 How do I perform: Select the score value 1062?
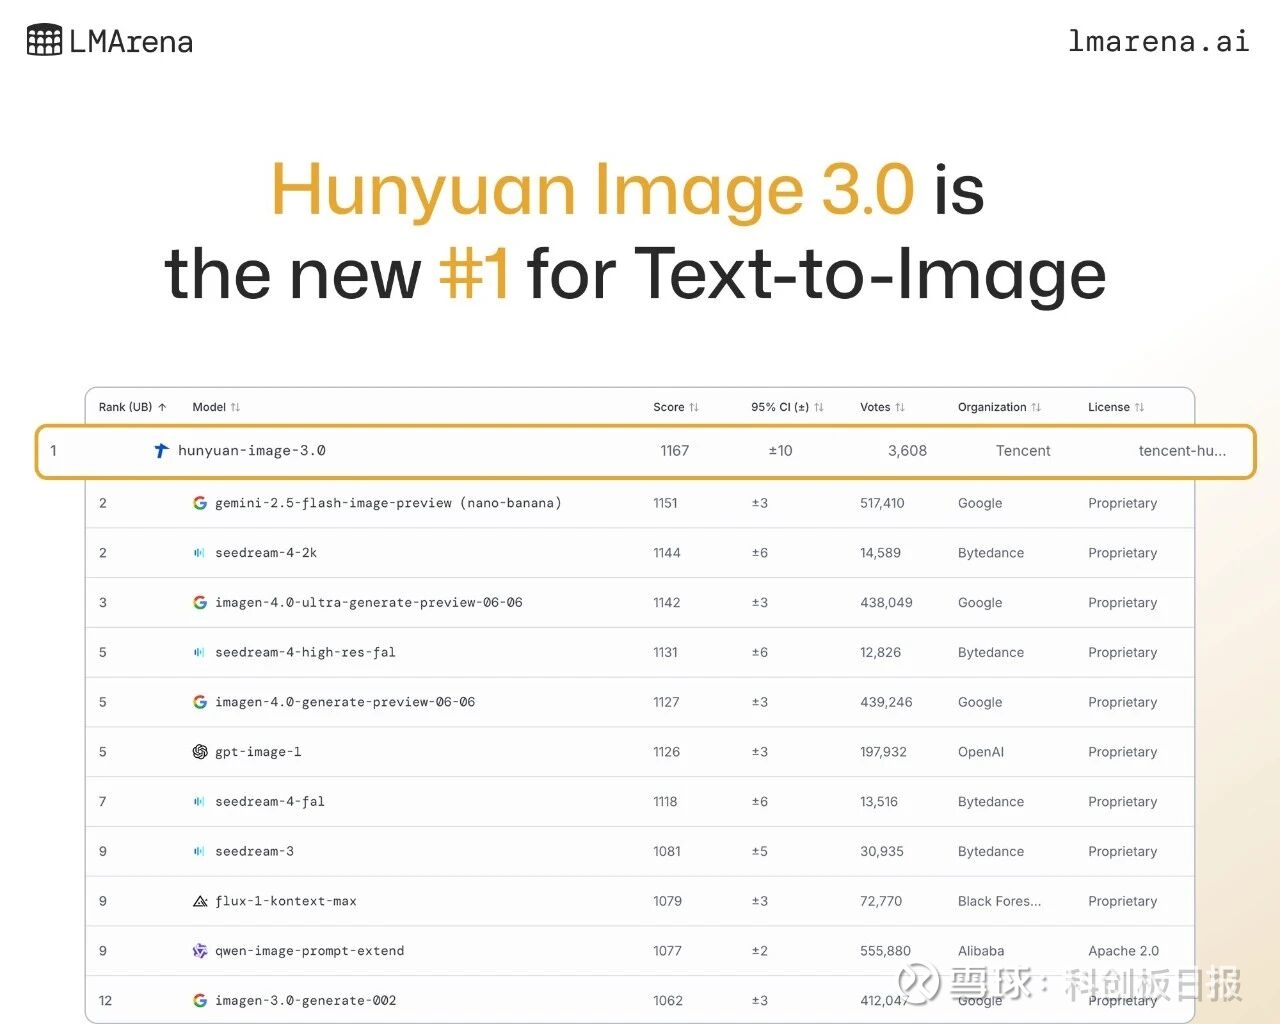tap(668, 1001)
